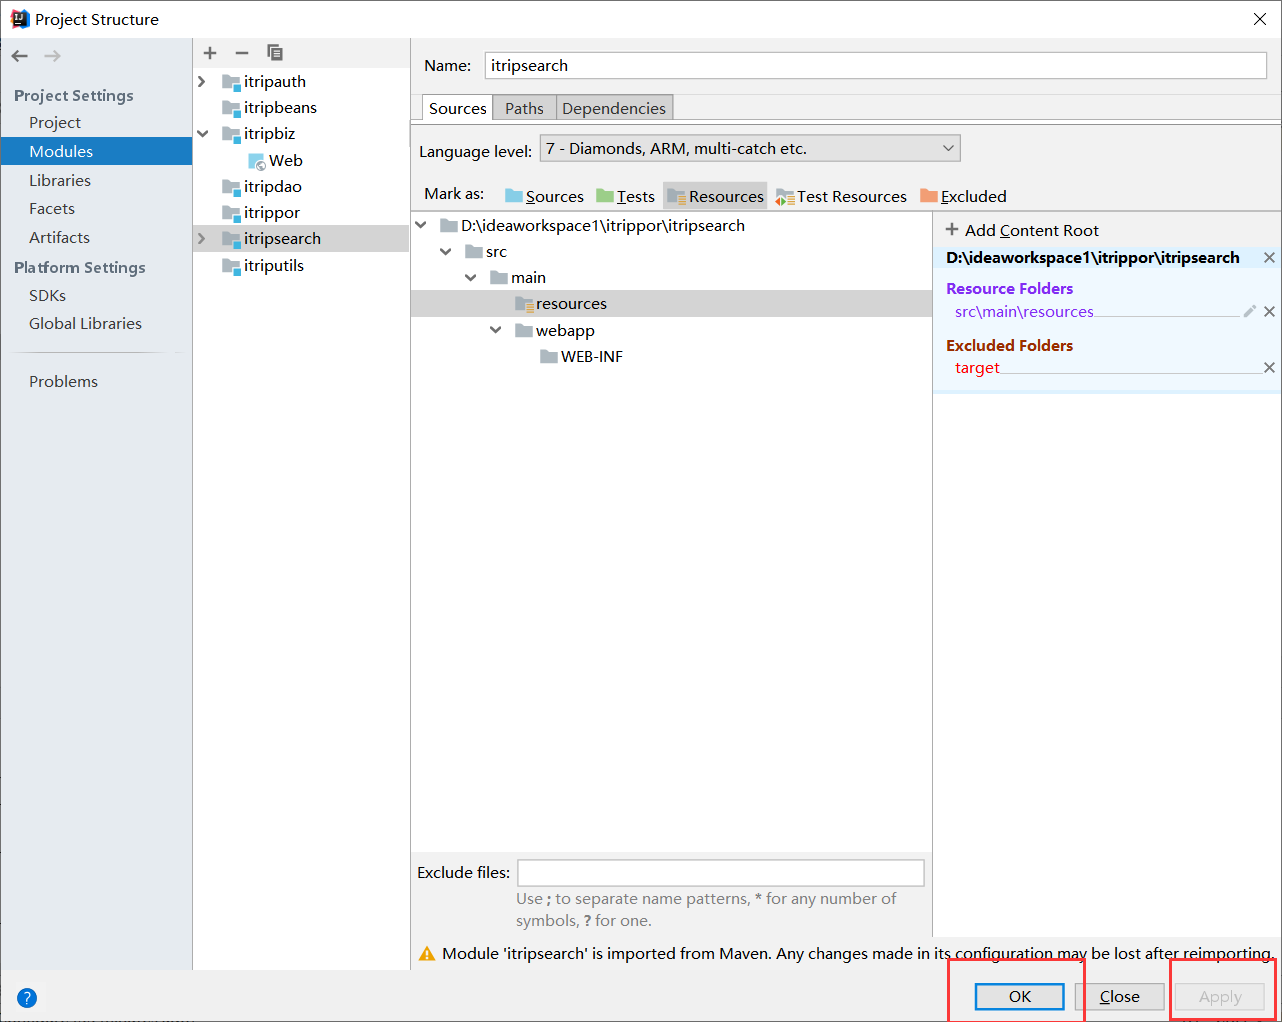
Task: Collapse the src folder node
Action: click(446, 252)
